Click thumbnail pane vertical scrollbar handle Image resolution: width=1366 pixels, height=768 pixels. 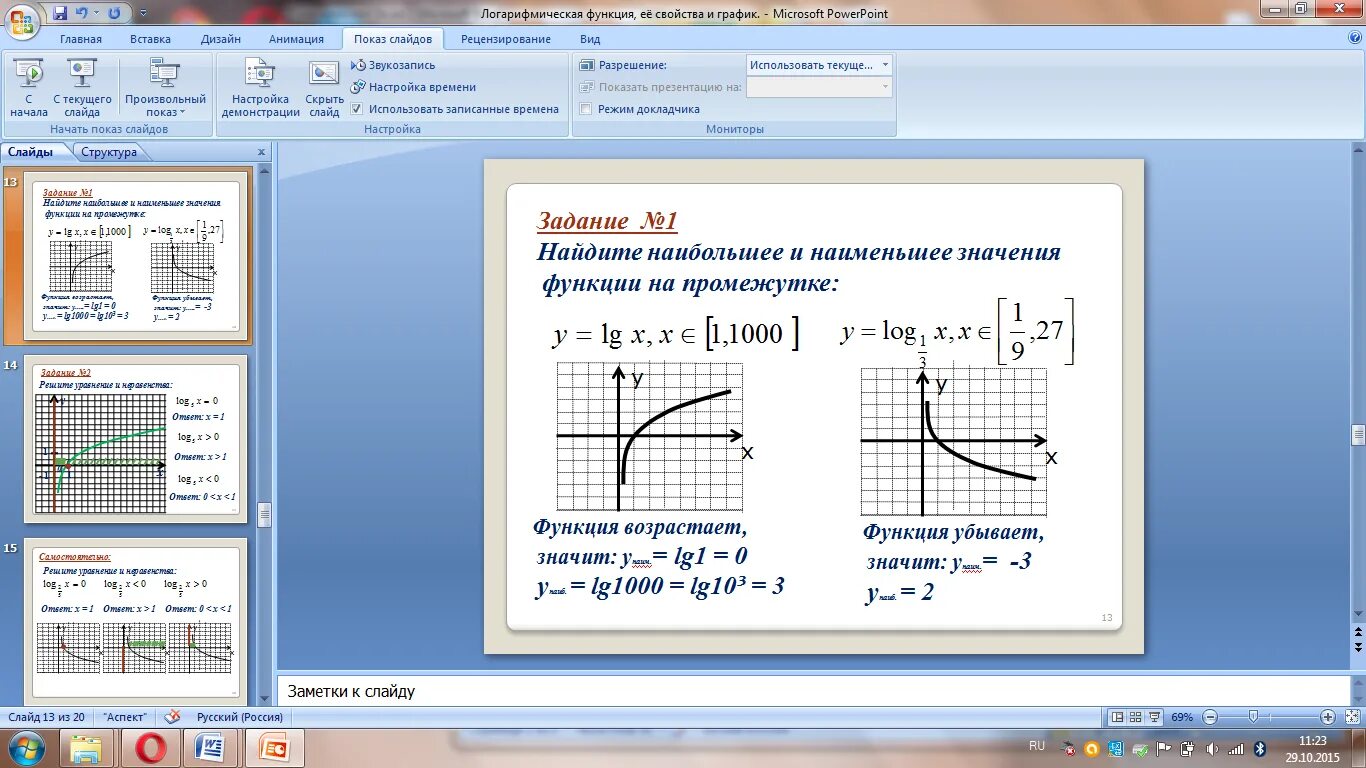pyautogui.click(x=264, y=514)
